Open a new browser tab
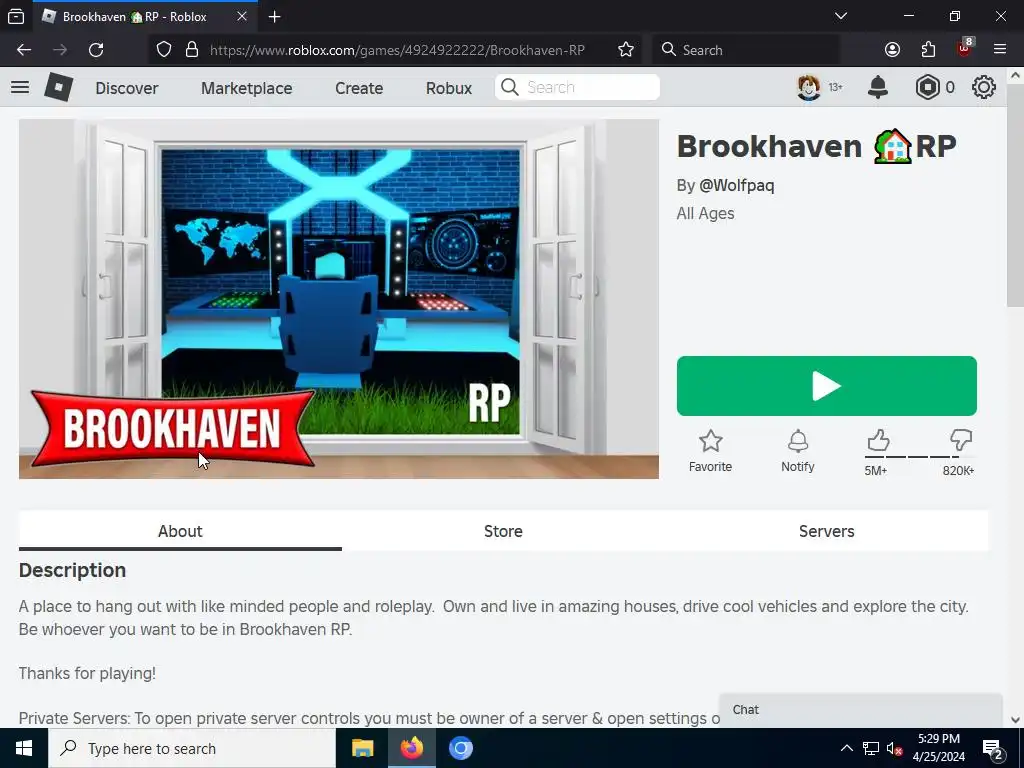The width and height of the screenshot is (1024, 768). pyautogui.click(x=275, y=16)
